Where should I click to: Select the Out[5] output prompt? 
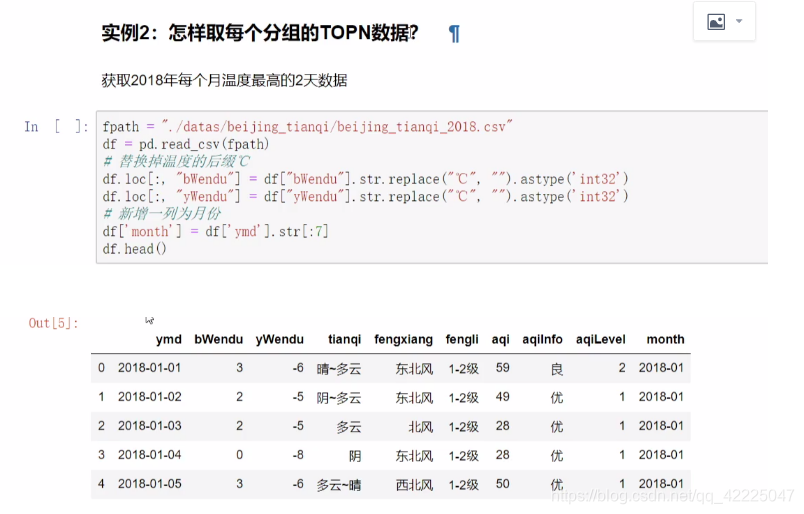[x=53, y=323]
